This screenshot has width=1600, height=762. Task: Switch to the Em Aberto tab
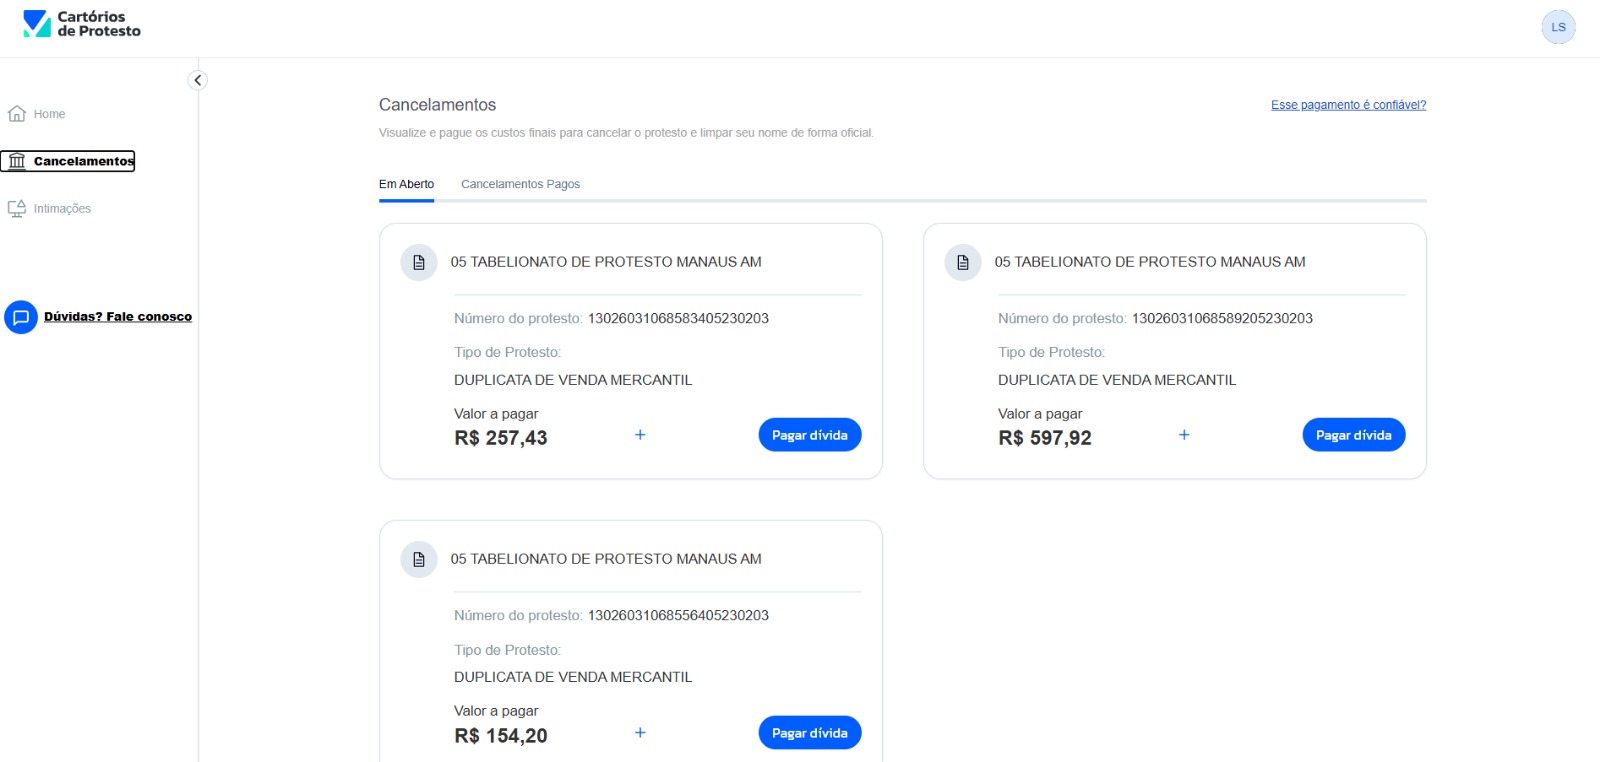click(406, 184)
